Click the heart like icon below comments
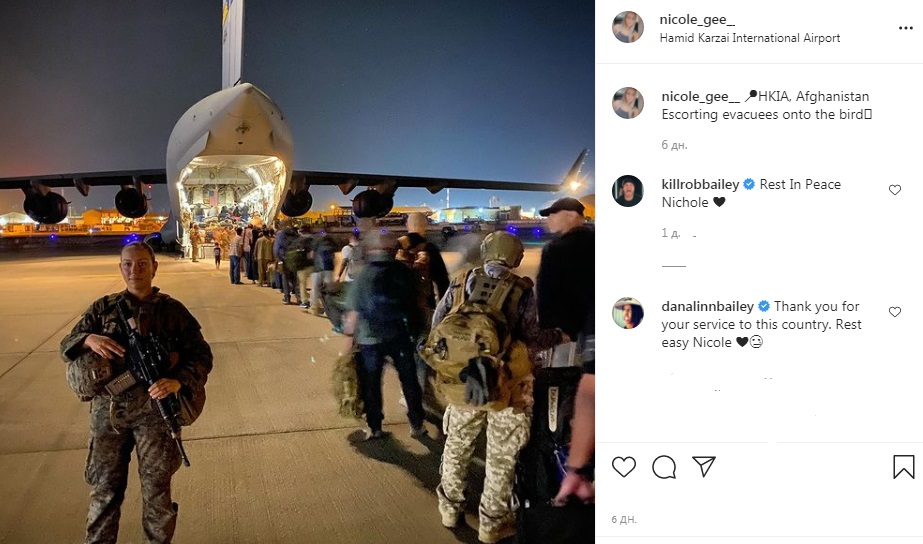This screenshot has height=544, width=923. [x=624, y=467]
